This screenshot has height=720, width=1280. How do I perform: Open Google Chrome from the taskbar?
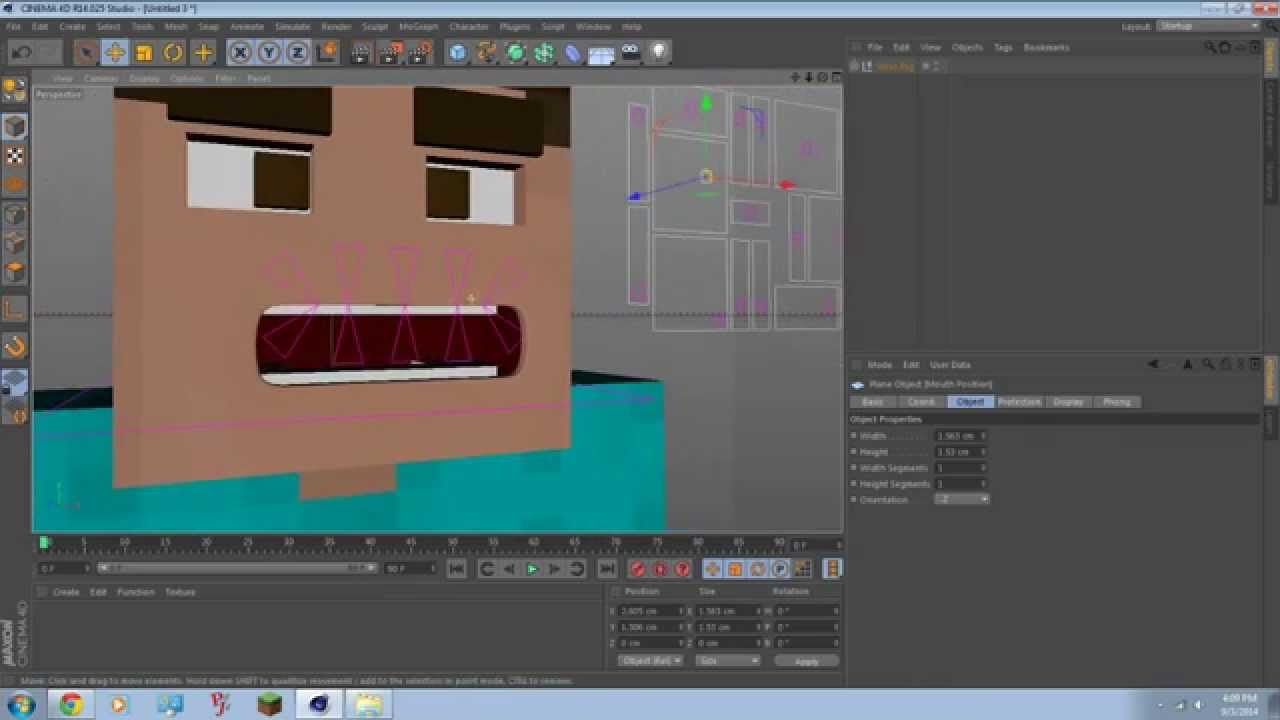(x=71, y=705)
